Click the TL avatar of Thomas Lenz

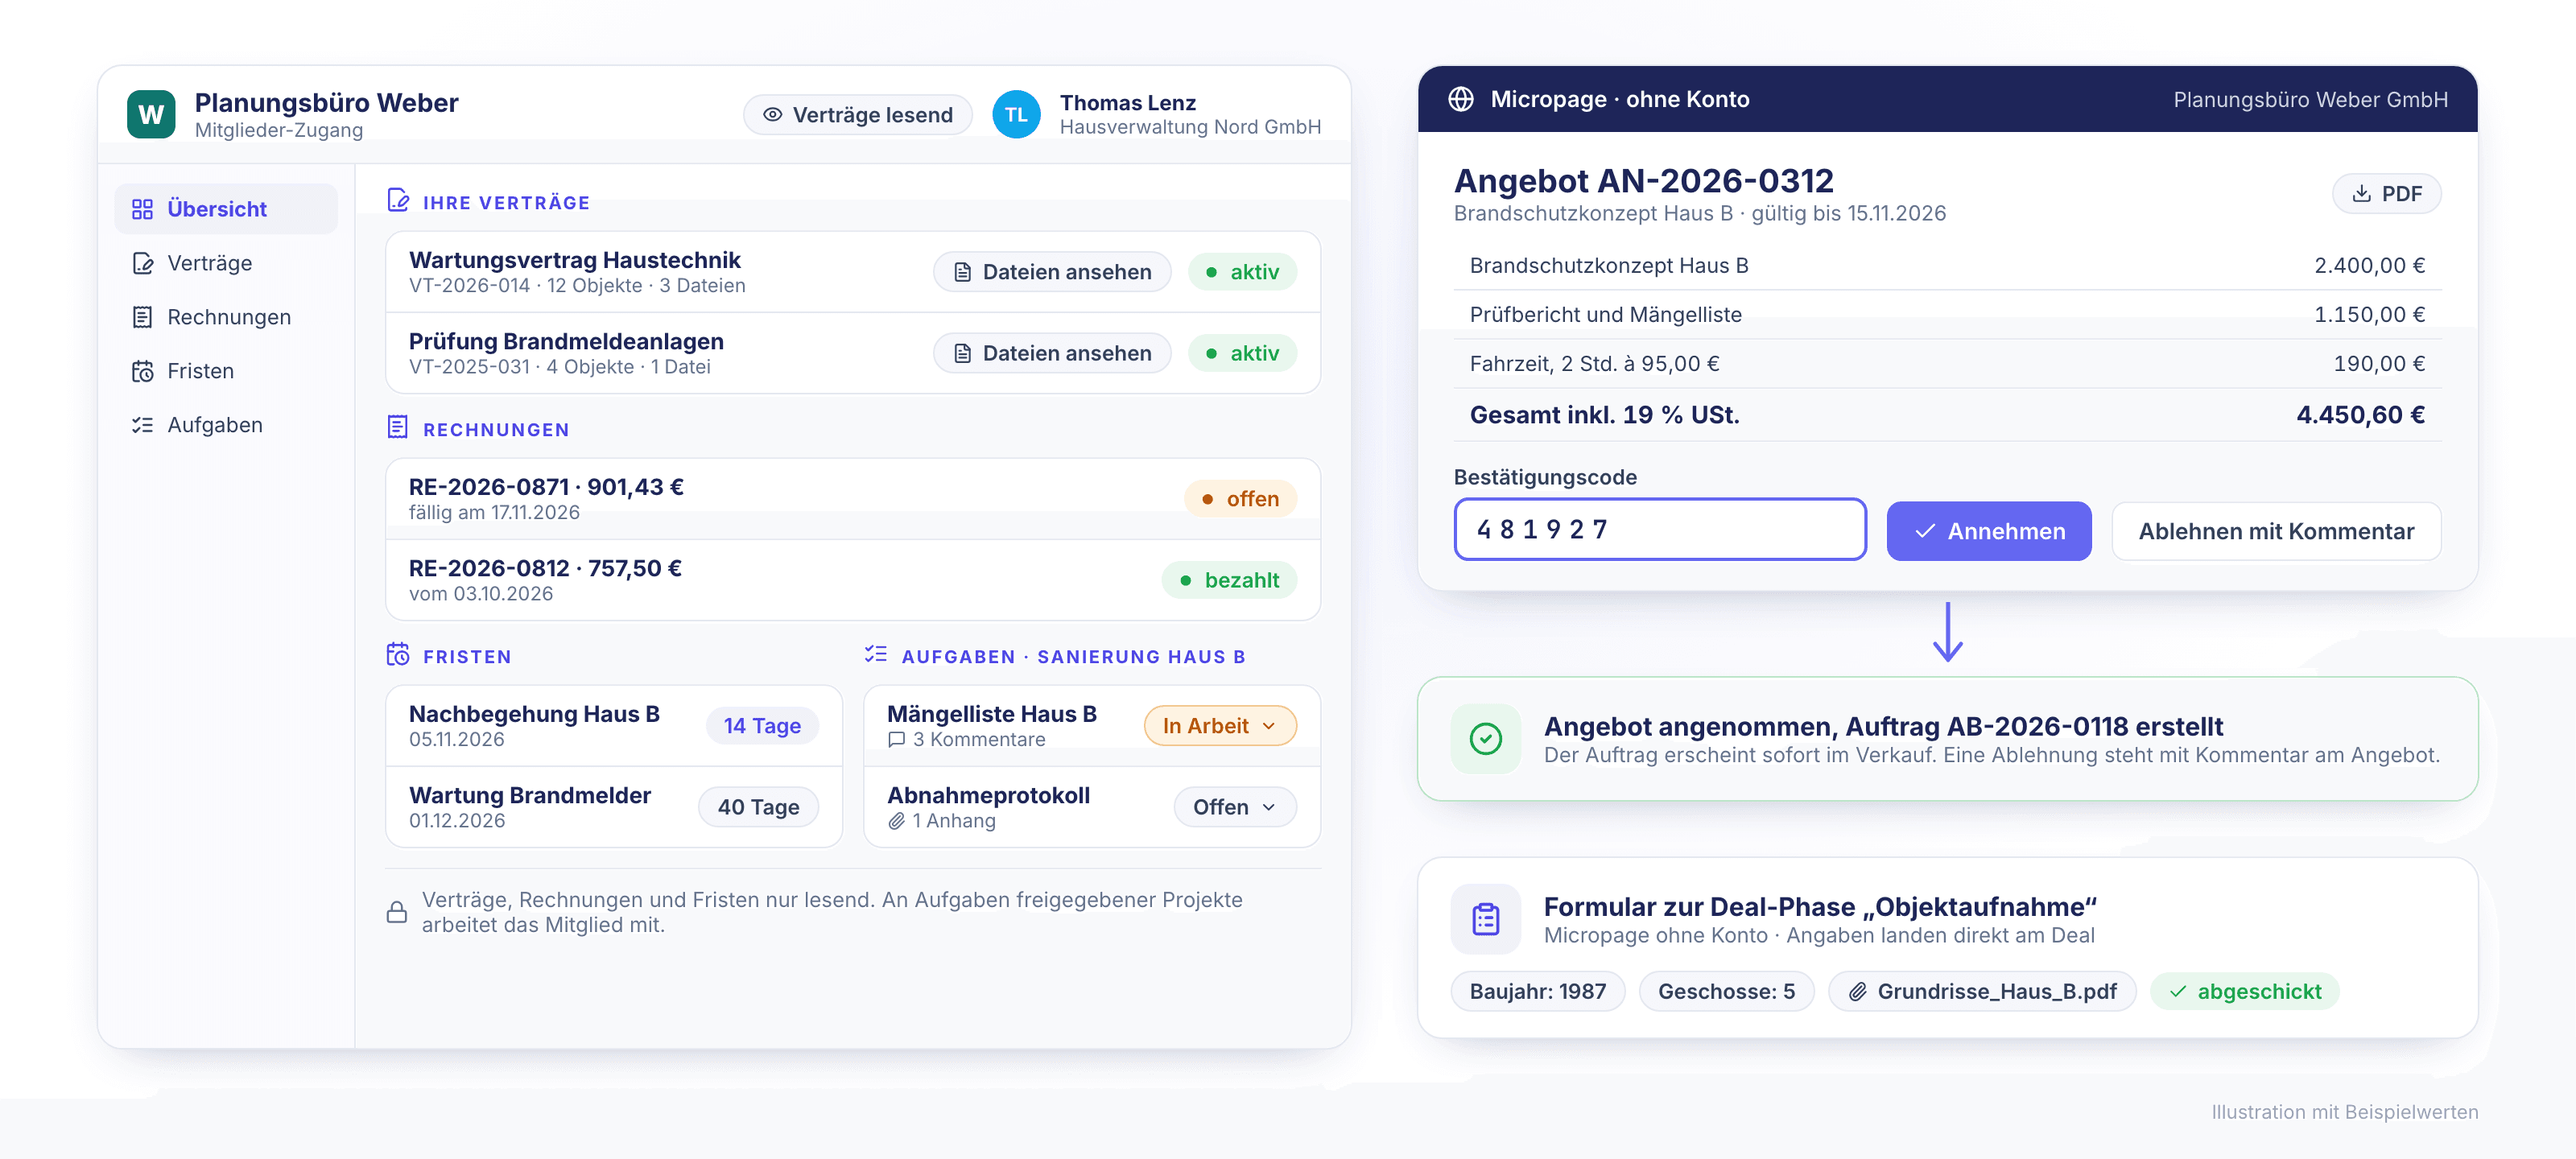[x=1016, y=114]
